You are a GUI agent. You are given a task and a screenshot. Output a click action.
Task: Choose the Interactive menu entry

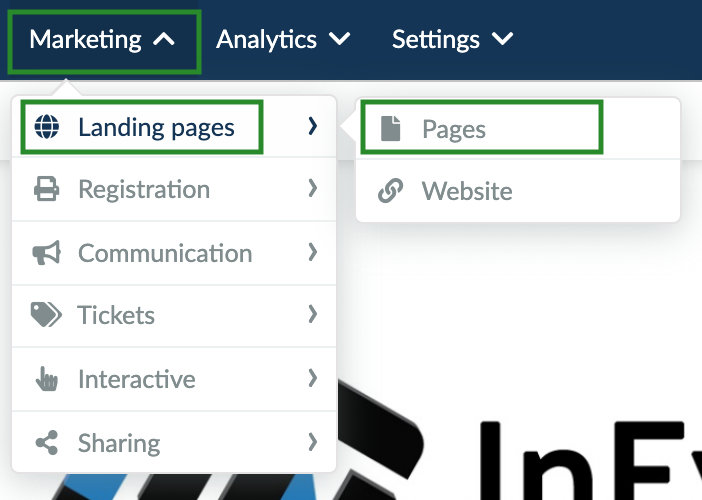(x=174, y=379)
